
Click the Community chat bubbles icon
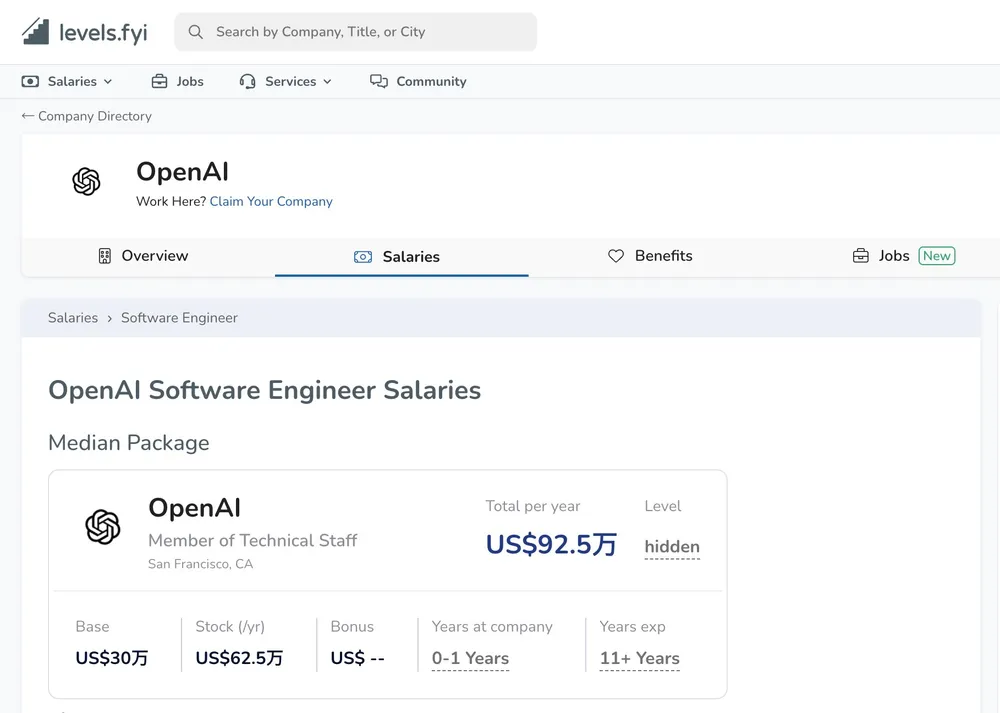point(379,82)
